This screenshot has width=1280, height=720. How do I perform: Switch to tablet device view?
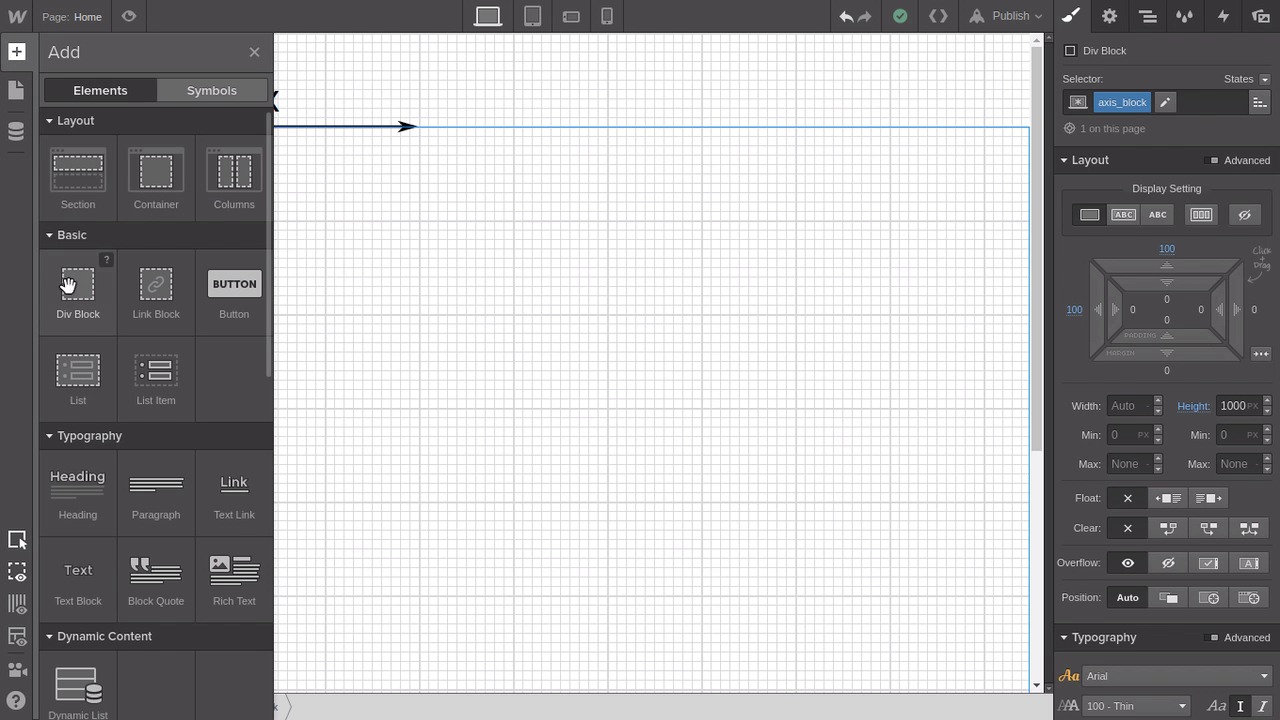click(x=533, y=16)
